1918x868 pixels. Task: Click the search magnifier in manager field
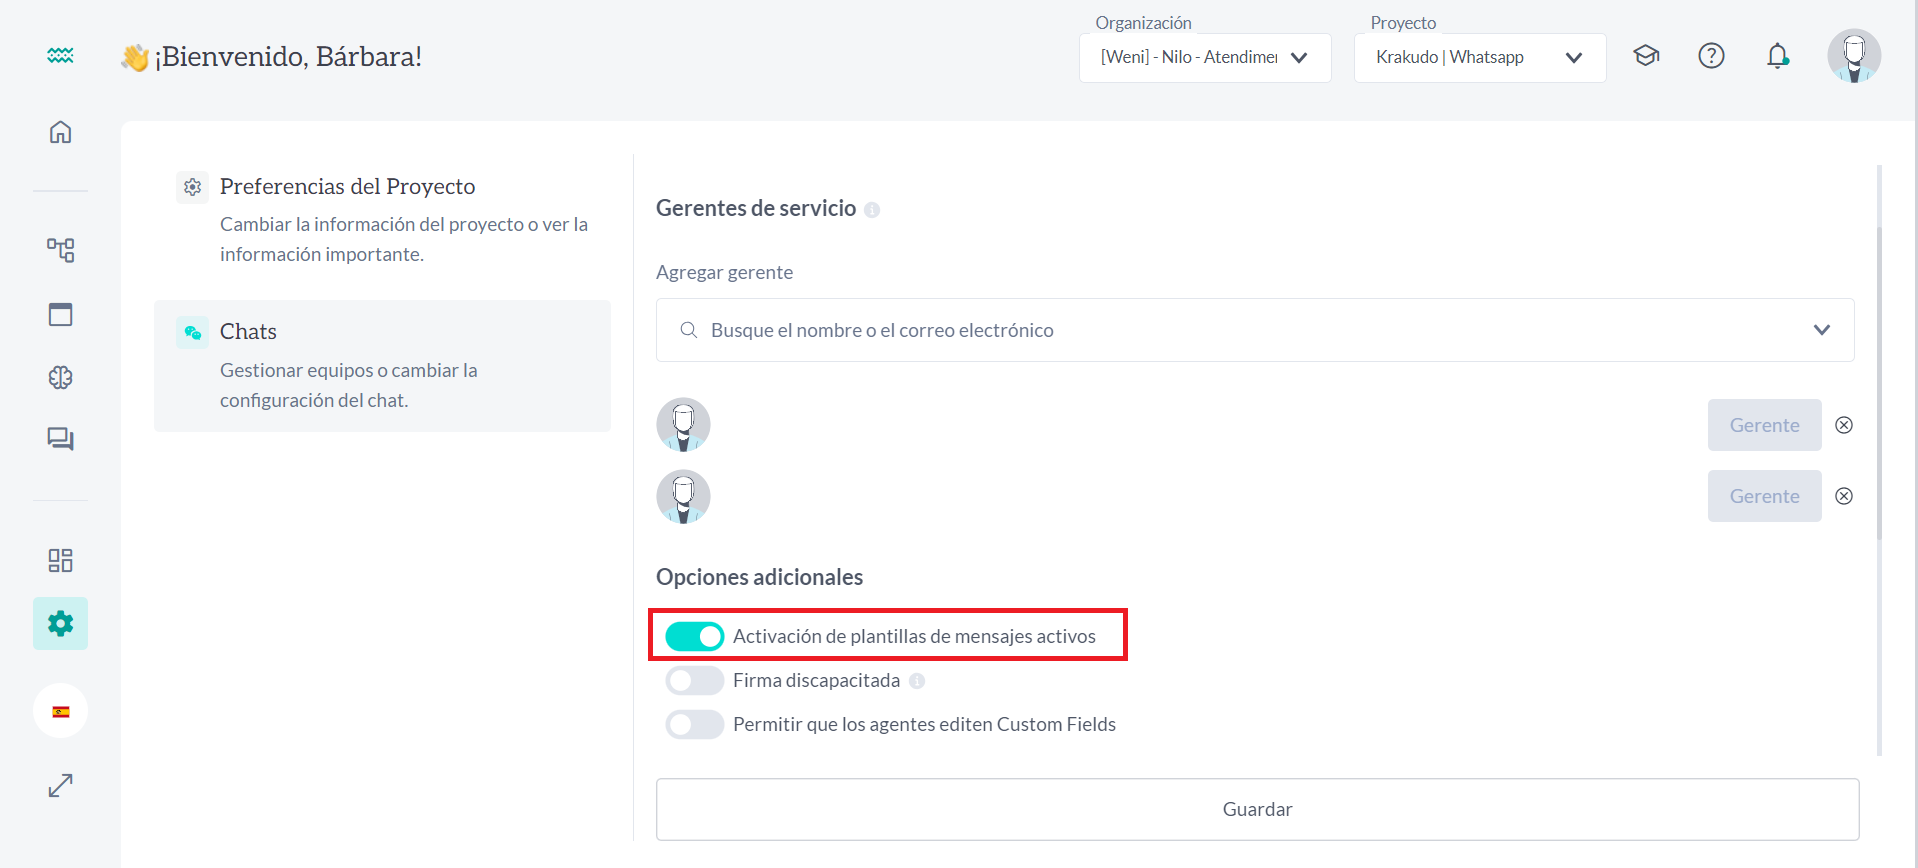coord(688,330)
